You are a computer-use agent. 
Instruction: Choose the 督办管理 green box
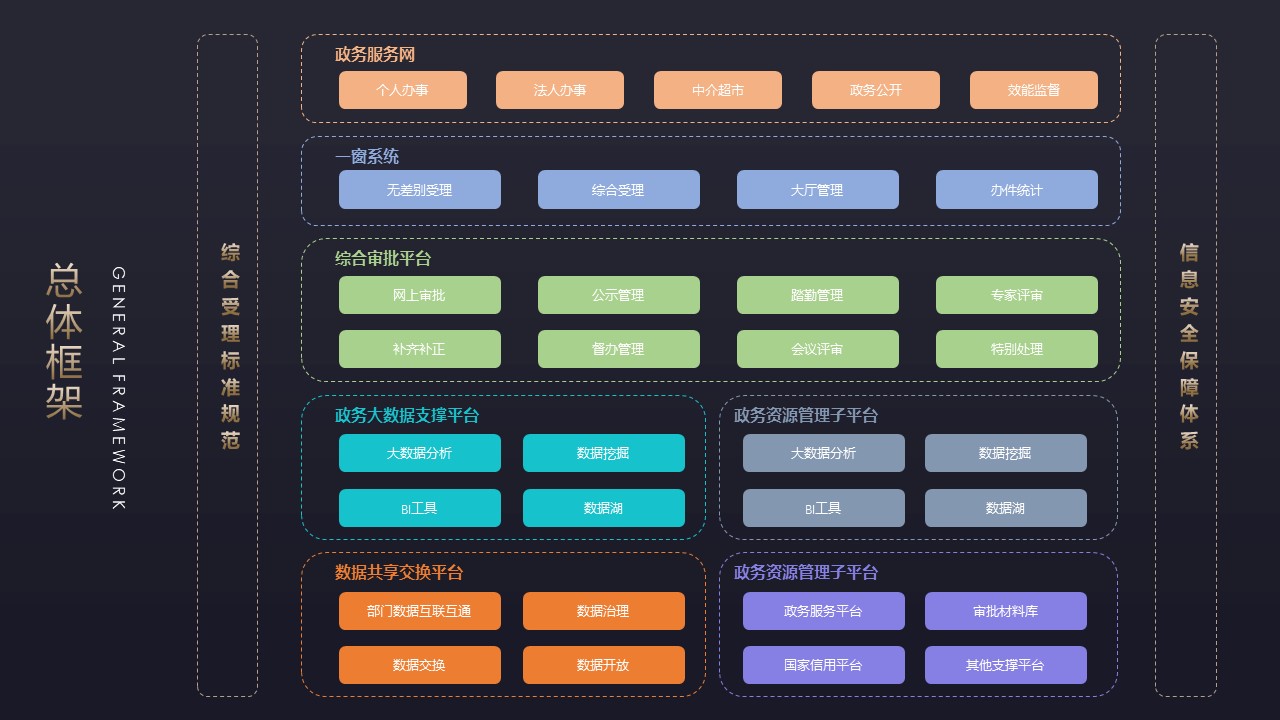click(618, 349)
